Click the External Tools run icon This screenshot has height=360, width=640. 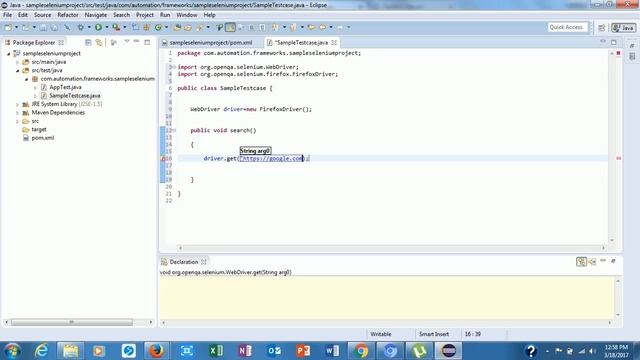click(116, 27)
